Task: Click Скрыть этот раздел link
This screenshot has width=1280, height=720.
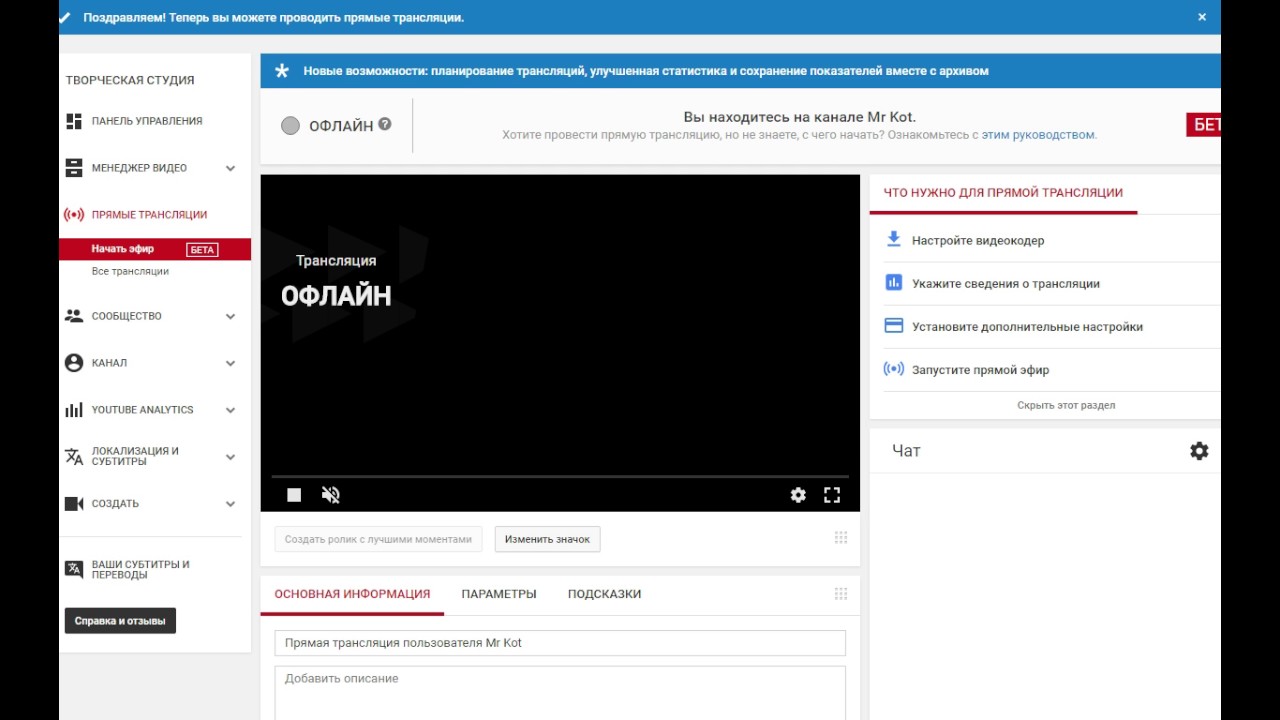Action: [1066, 405]
